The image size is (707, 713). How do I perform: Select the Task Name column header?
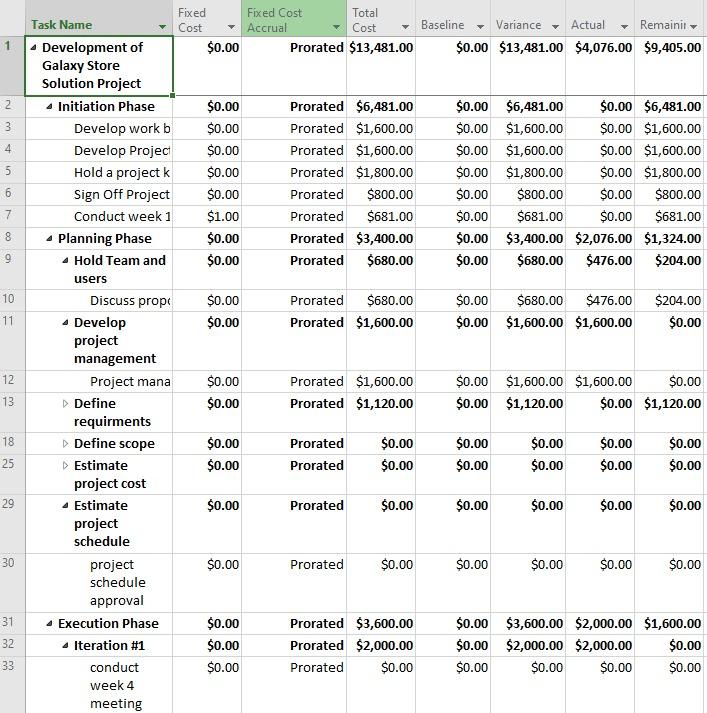pyautogui.click(x=99, y=18)
